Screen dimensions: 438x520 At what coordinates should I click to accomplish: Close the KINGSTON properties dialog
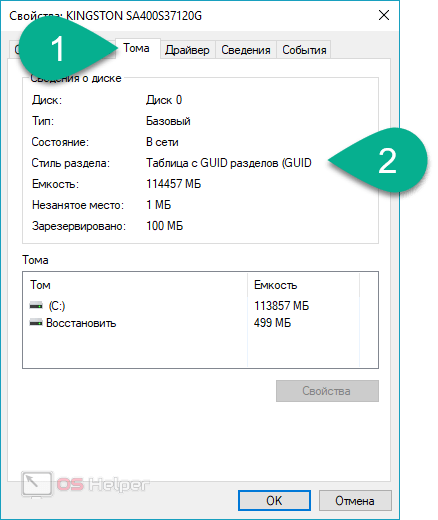[x=384, y=15]
